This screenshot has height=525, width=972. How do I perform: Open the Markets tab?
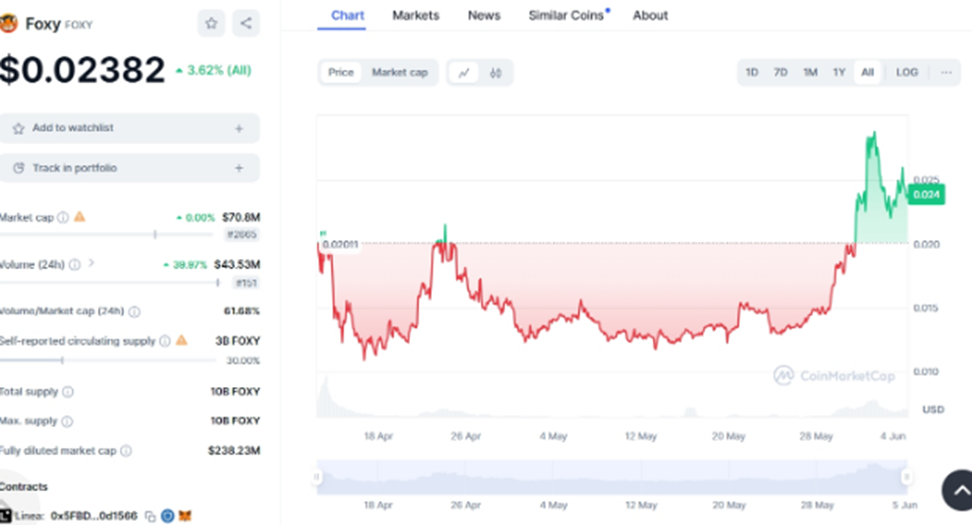point(415,15)
